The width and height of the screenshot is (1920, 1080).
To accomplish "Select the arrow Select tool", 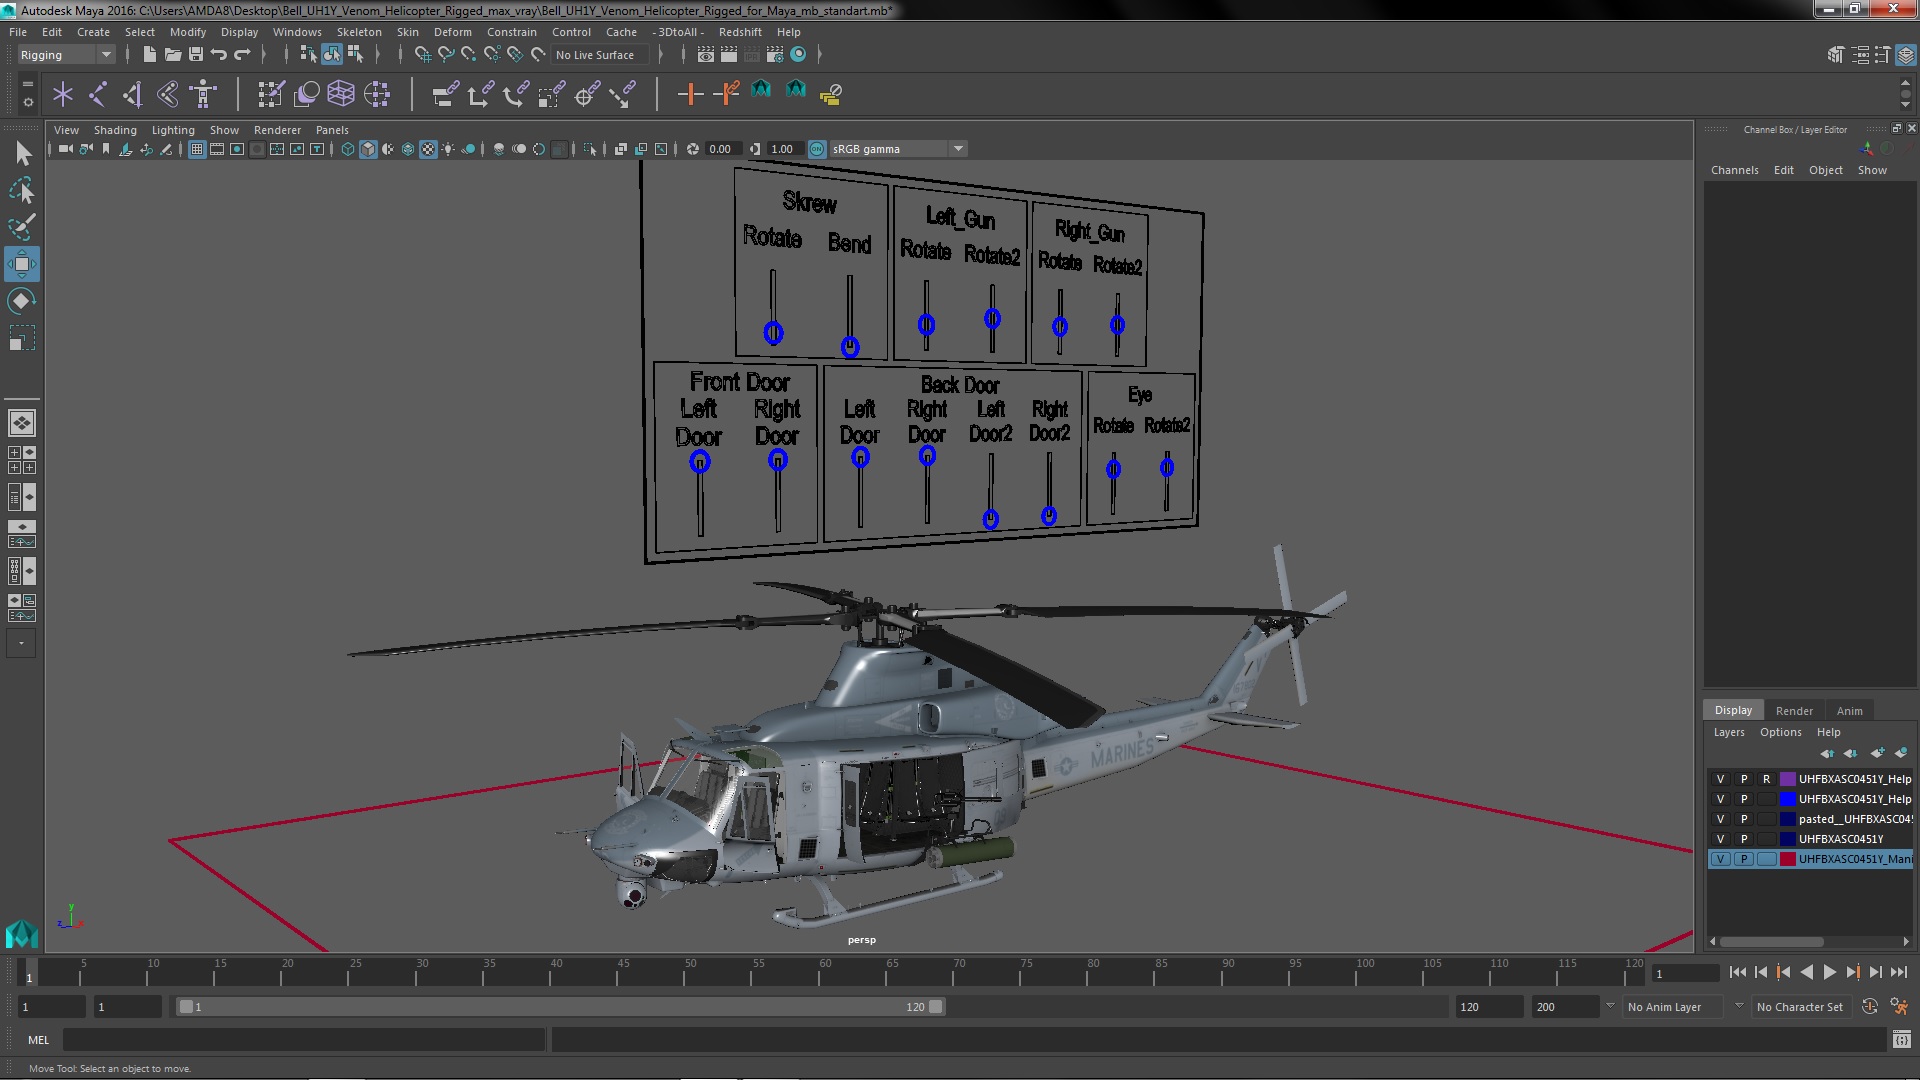I will (22, 153).
